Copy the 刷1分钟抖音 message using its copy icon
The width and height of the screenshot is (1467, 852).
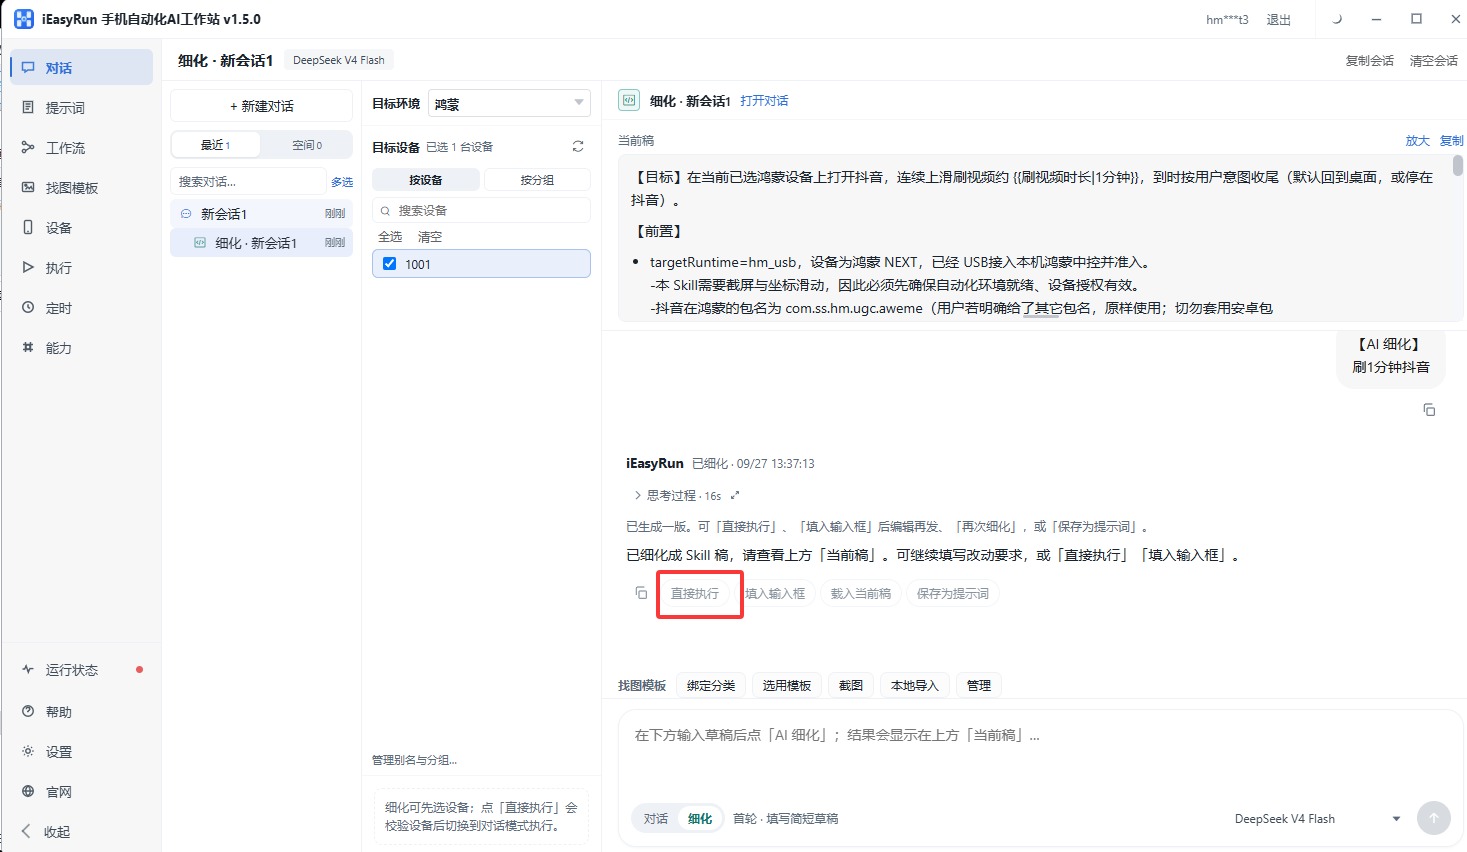(1429, 410)
